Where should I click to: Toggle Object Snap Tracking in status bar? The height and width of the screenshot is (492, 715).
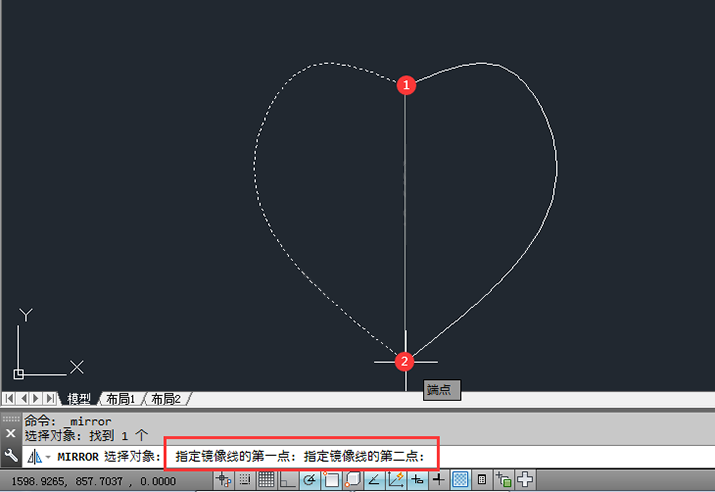(x=374, y=480)
